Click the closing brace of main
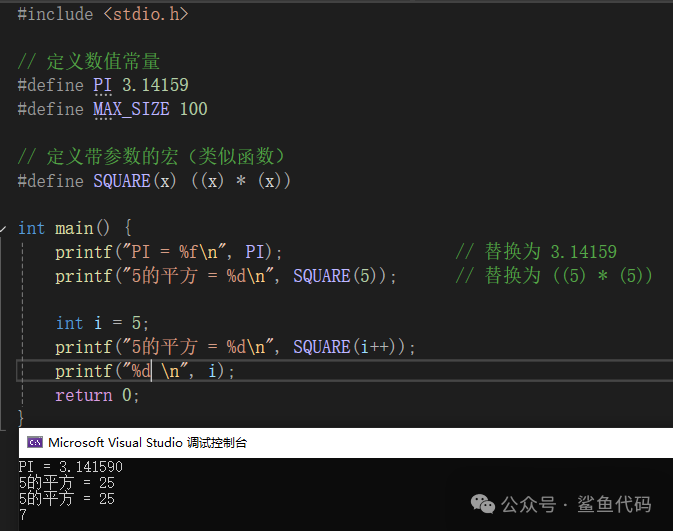The width and height of the screenshot is (673, 531). (21, 418)
